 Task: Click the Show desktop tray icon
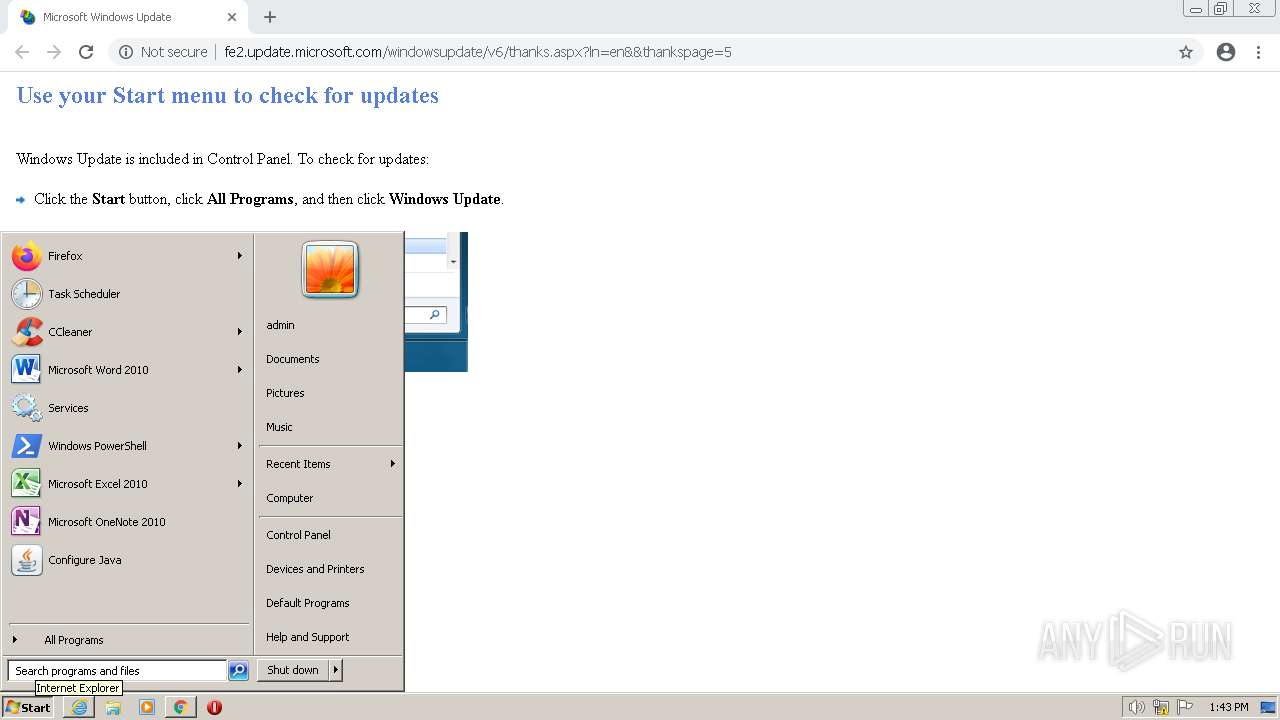[x=1268, y=707]
